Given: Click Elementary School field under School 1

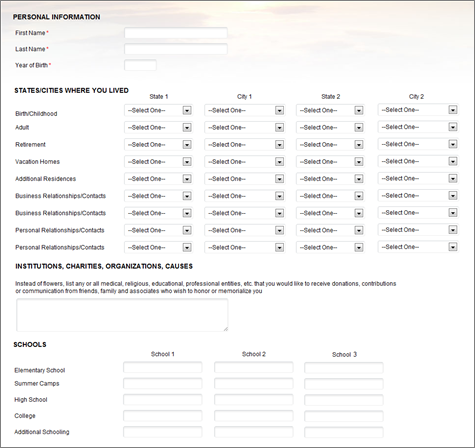Looking at the screenshot, I should tap(163, 367).
